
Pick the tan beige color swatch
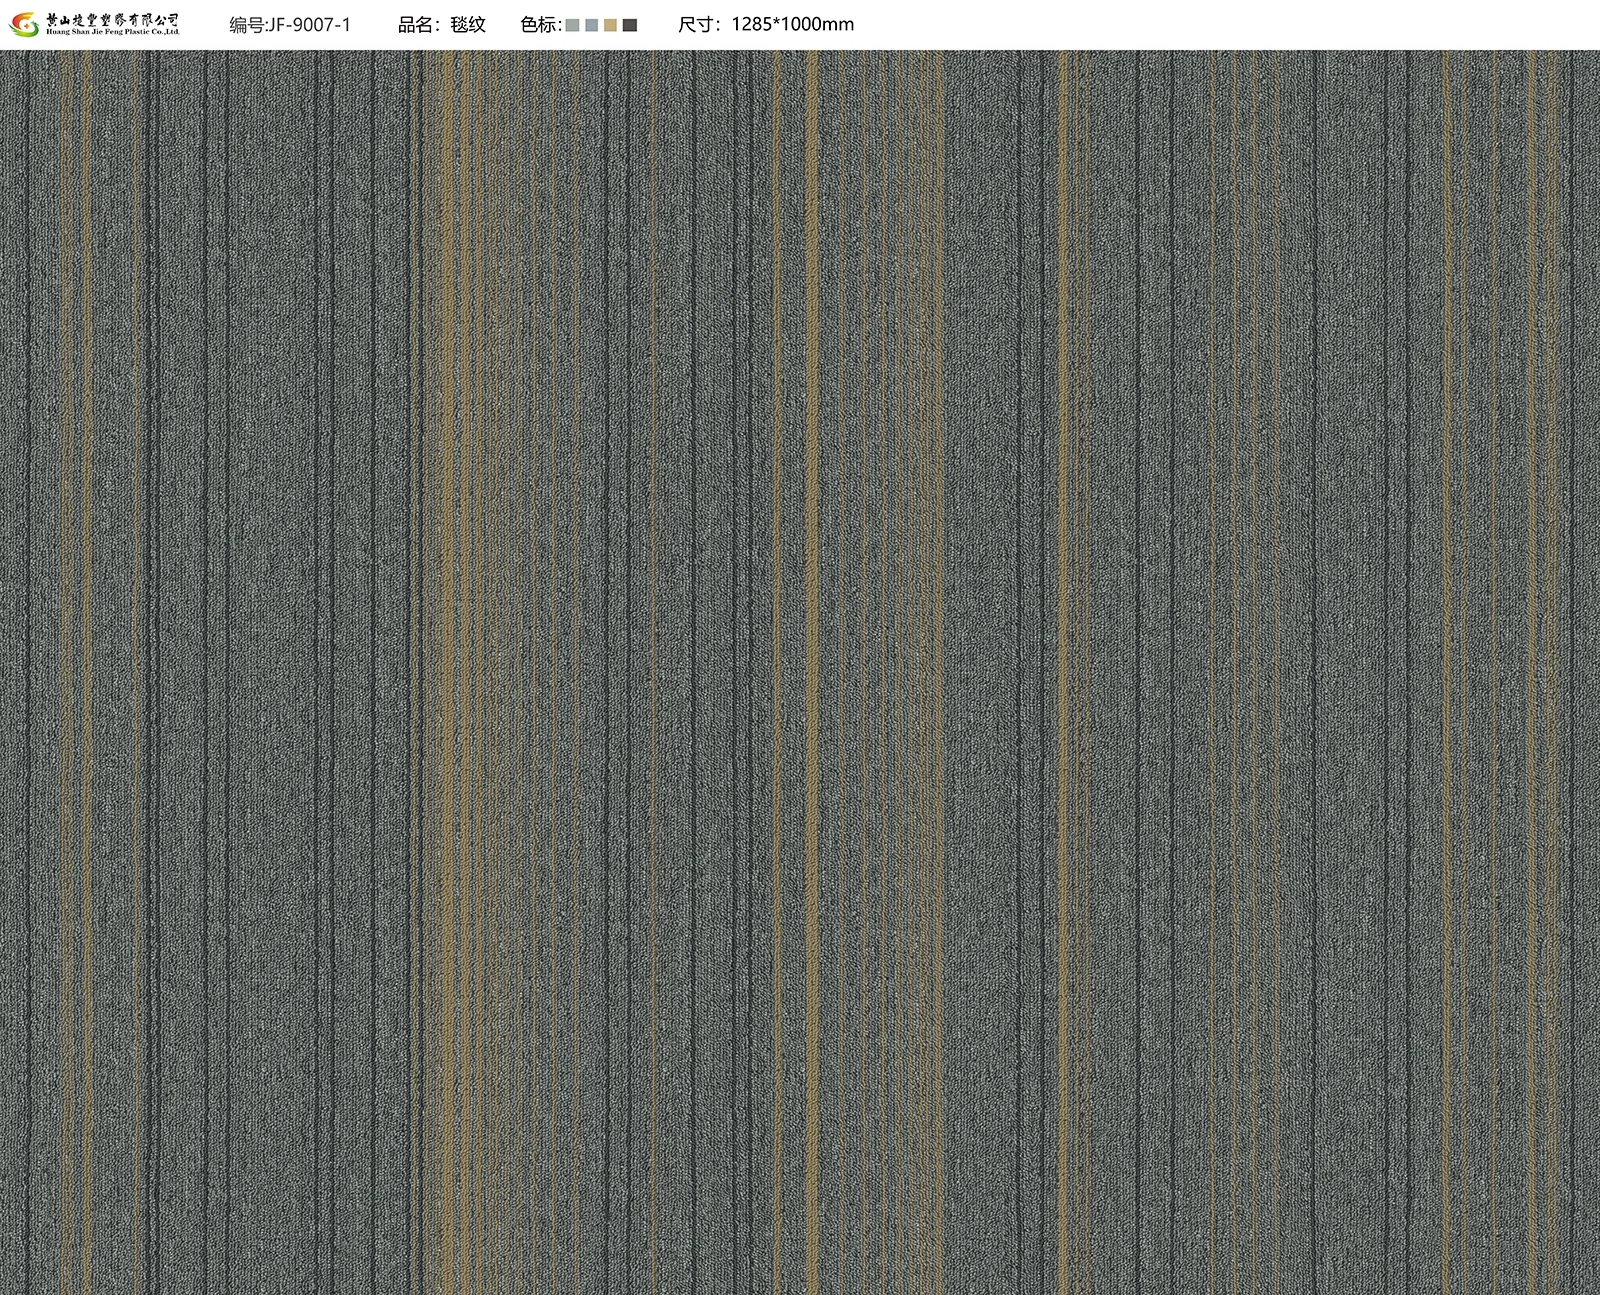click(x=611, y=26)
